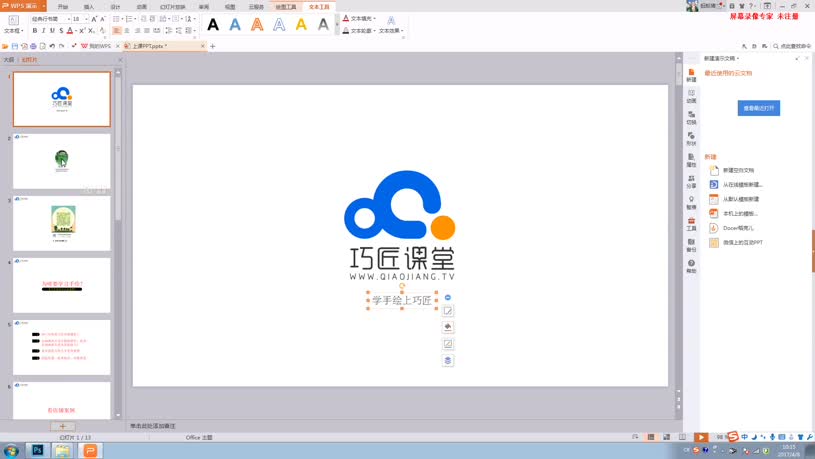Apply the black WordArt style
Image resolution: width=815 pixels, height=459 pixels.
(213, 24)
